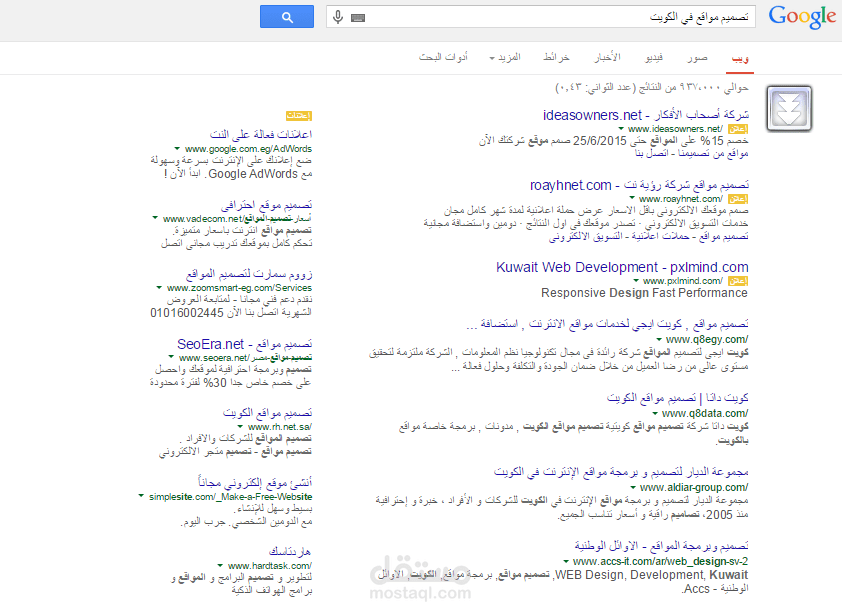842x614 pixels.
Task: Click the www.q8data.com green URL
Action: [x=705, y=414]
